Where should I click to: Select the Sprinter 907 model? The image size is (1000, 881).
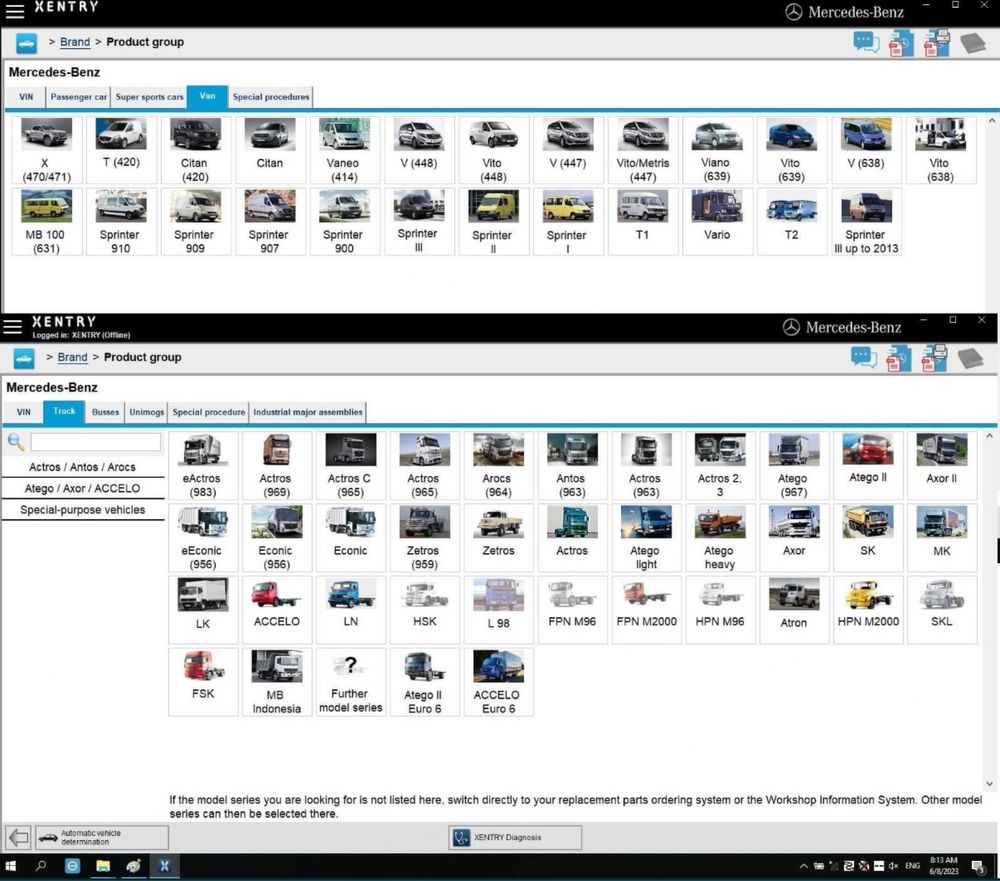pos(269,221)
